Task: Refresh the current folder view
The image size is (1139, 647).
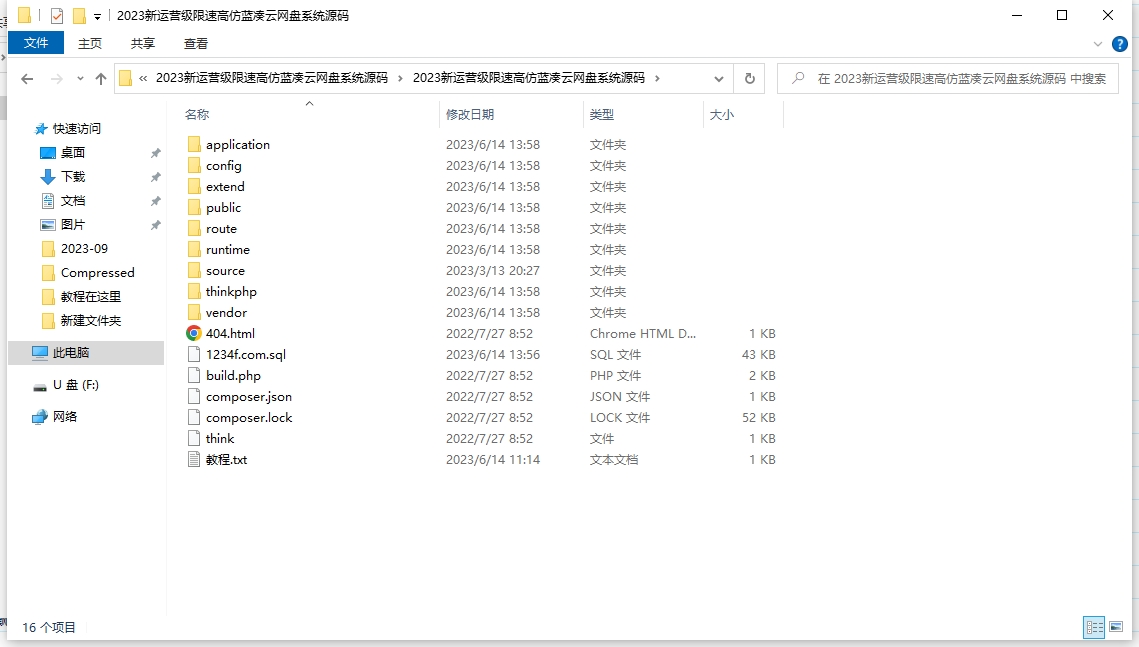Action: pyautogui.click(x=750, y=78)
